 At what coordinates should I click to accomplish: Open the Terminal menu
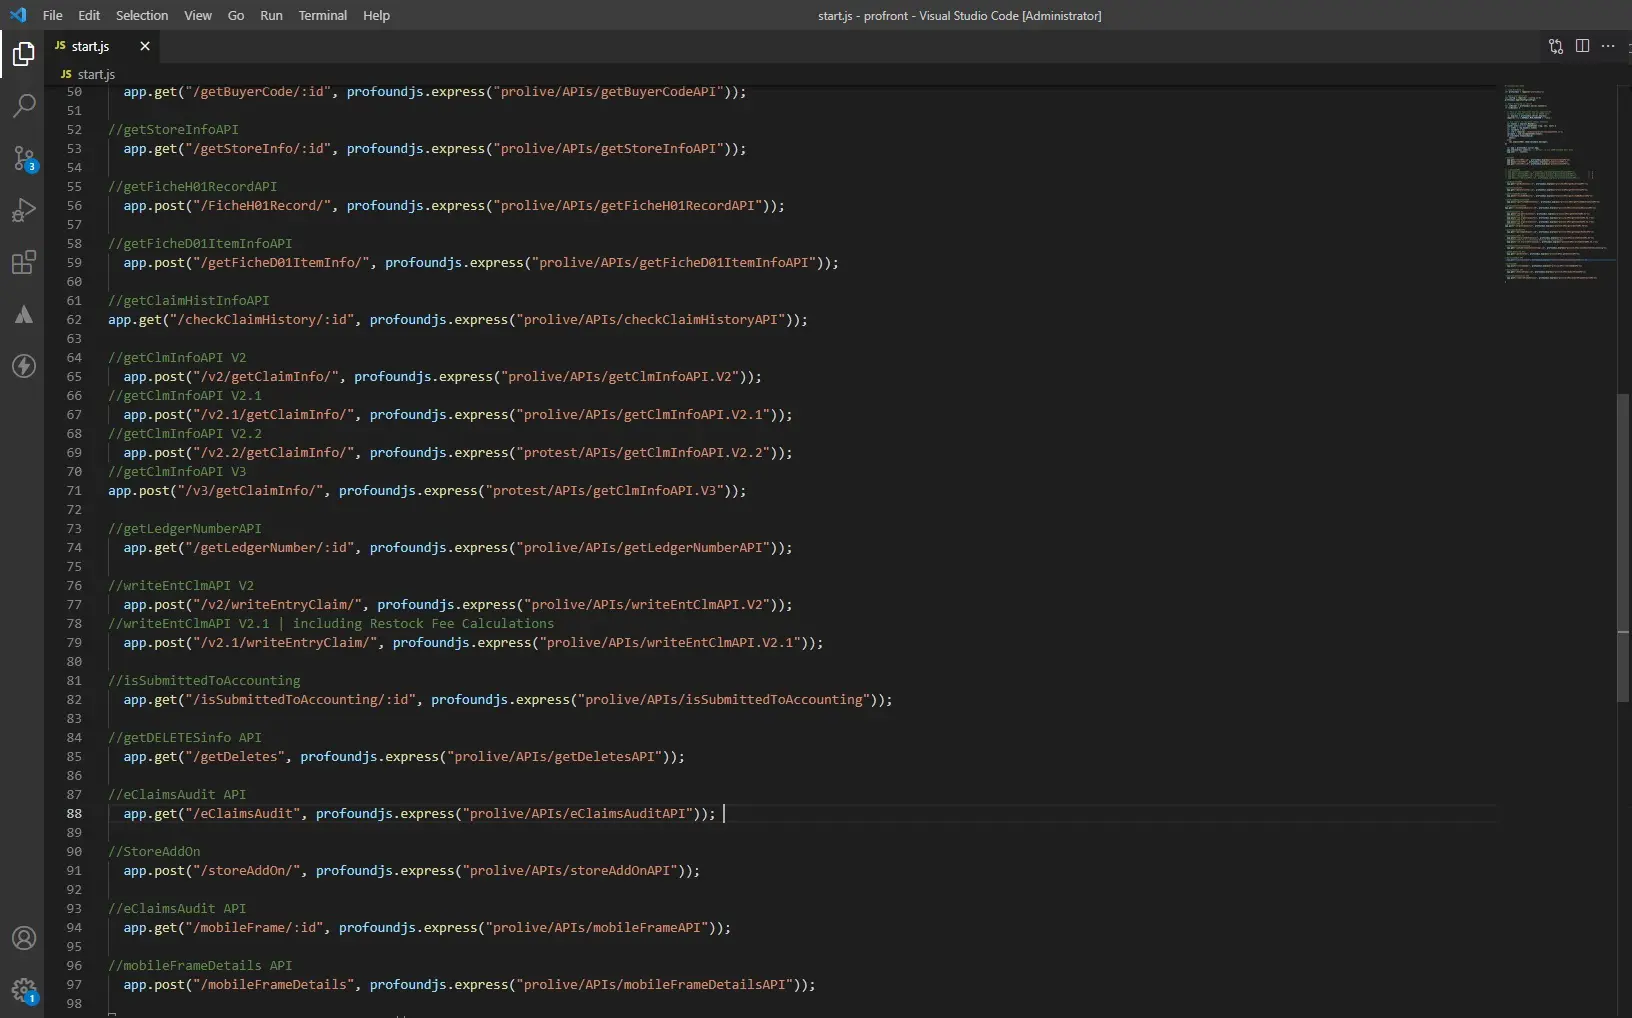323,15
